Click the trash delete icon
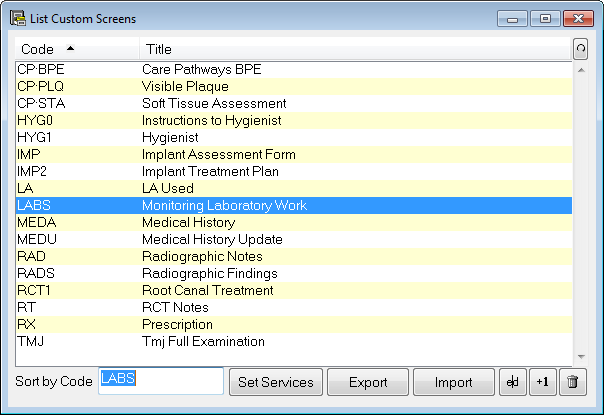 tap(573, 382)
